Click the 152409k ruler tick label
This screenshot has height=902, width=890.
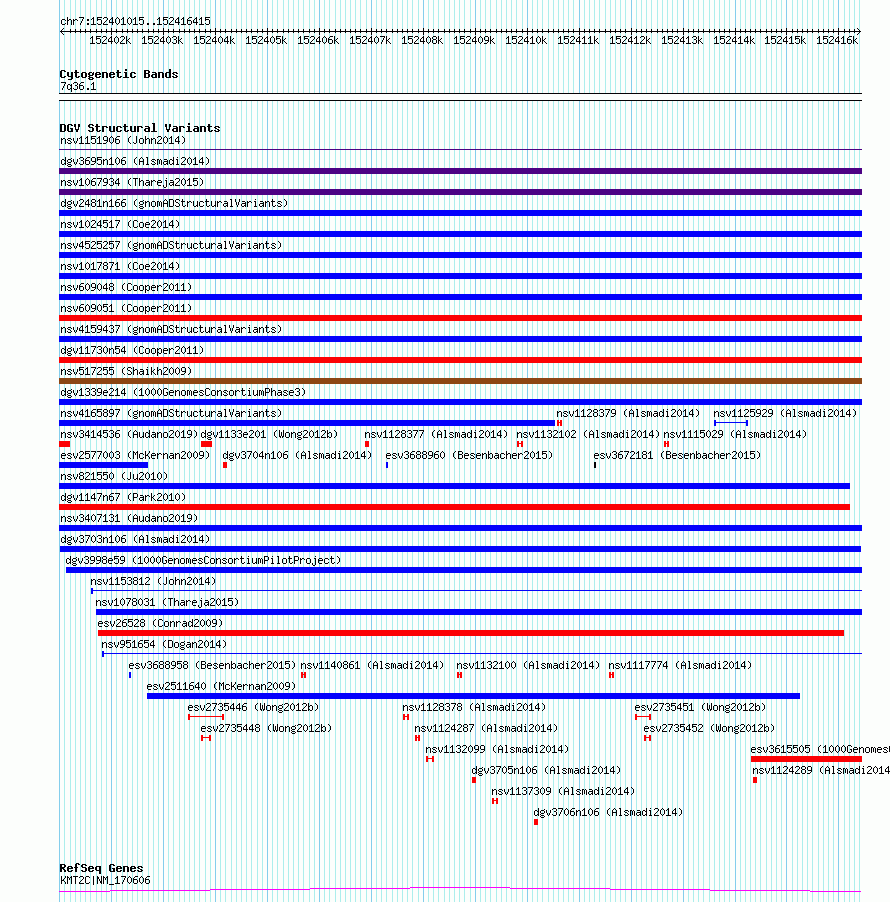(474, 40)
